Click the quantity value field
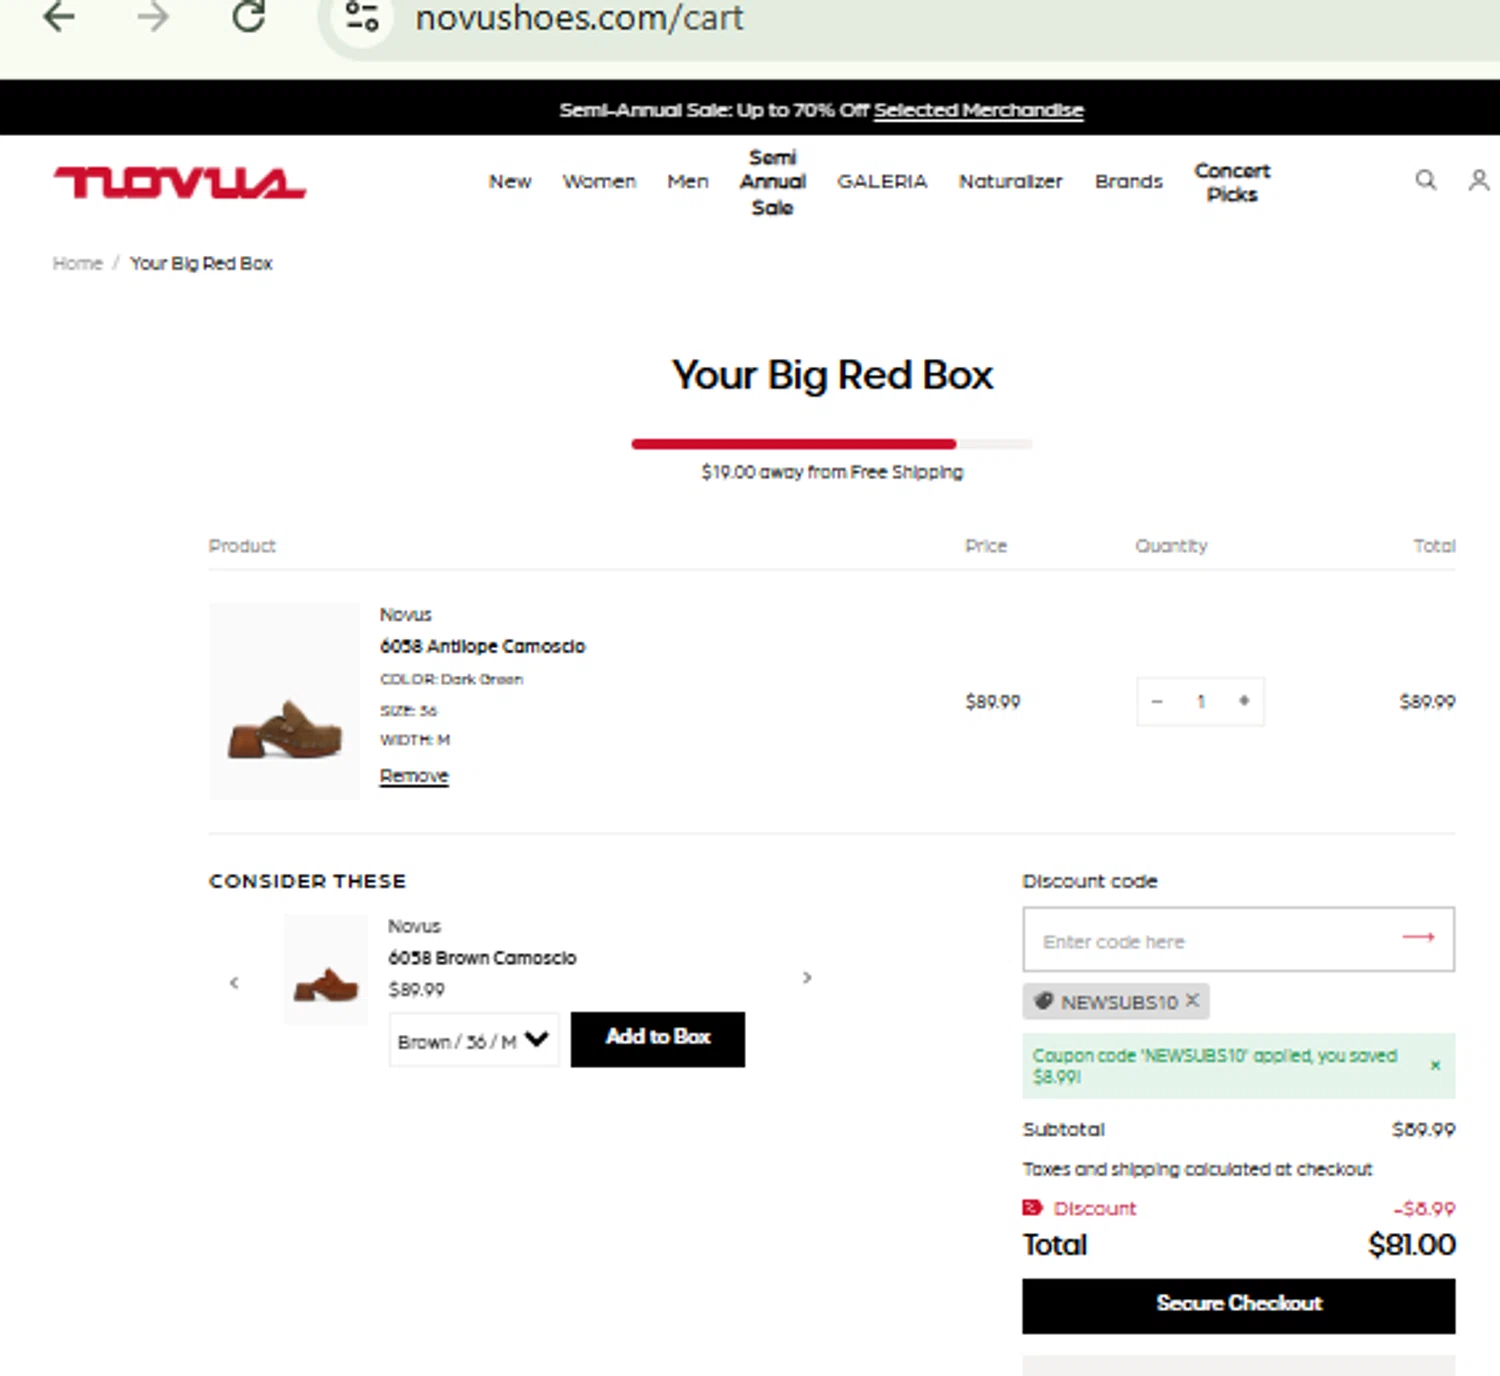Image resolution: width=1500 pixels, height=1376 pixels. click(1201, 701)
